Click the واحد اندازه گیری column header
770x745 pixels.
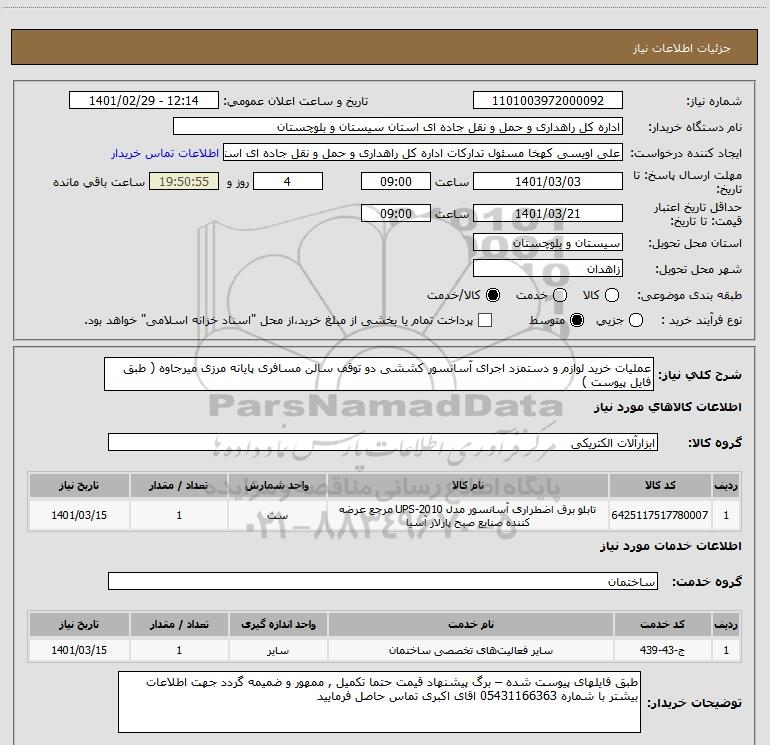click(x=278, y=624)
